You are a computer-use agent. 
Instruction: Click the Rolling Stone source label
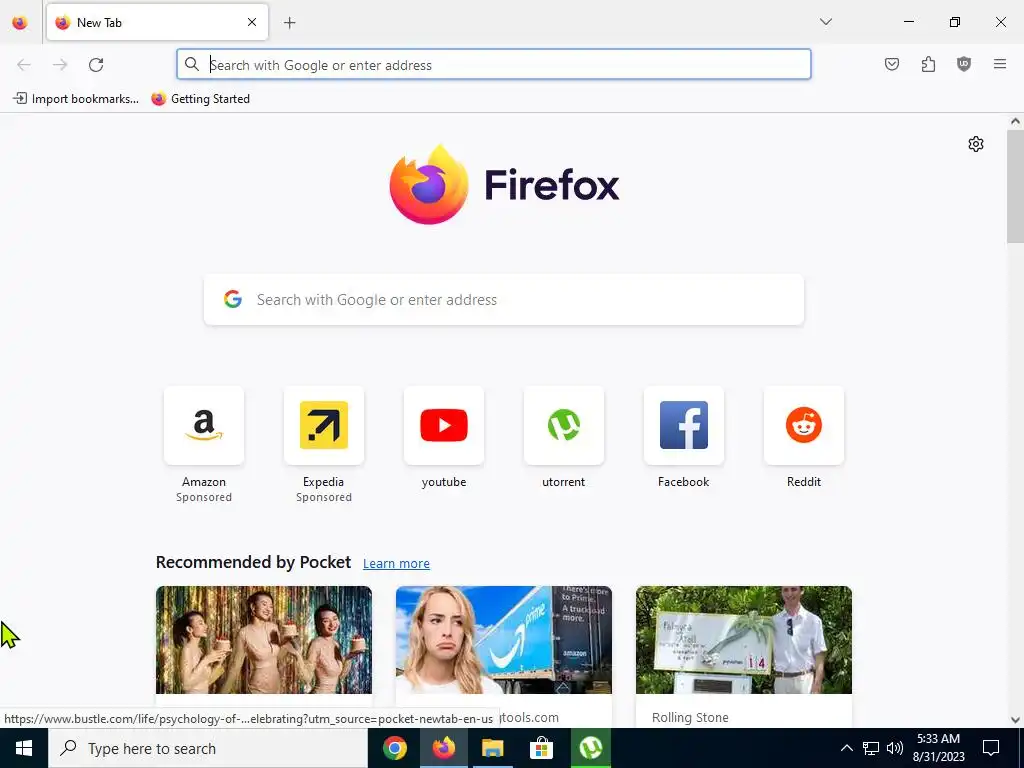coord(690,717)
